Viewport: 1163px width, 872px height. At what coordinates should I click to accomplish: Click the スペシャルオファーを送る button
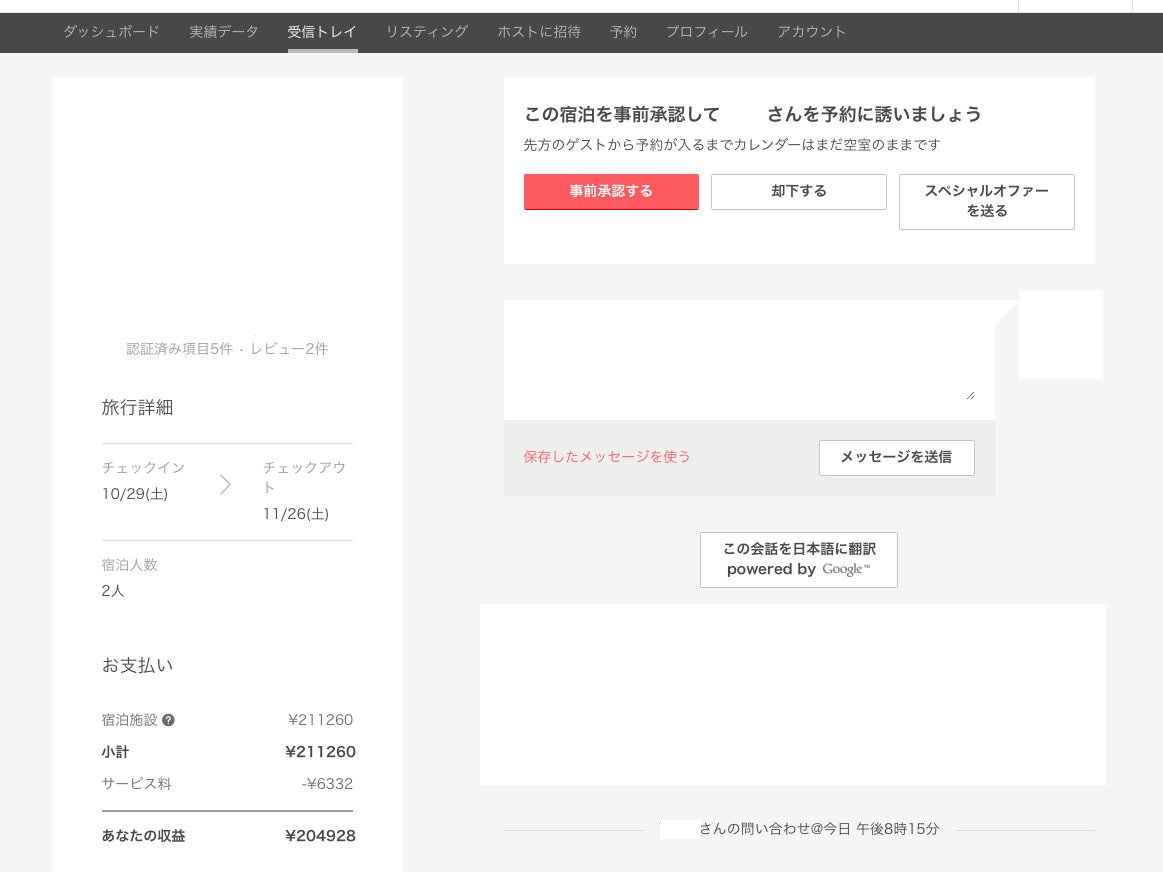986,201
